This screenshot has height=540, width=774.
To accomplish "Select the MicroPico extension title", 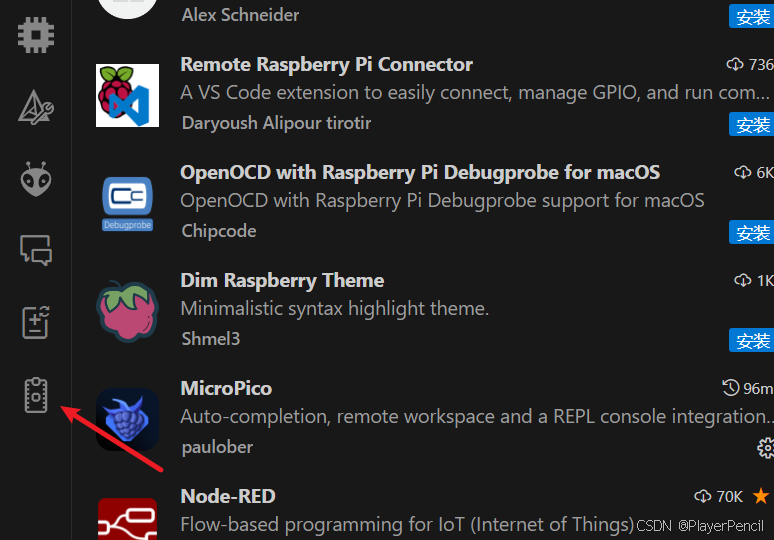I will 226,388.
